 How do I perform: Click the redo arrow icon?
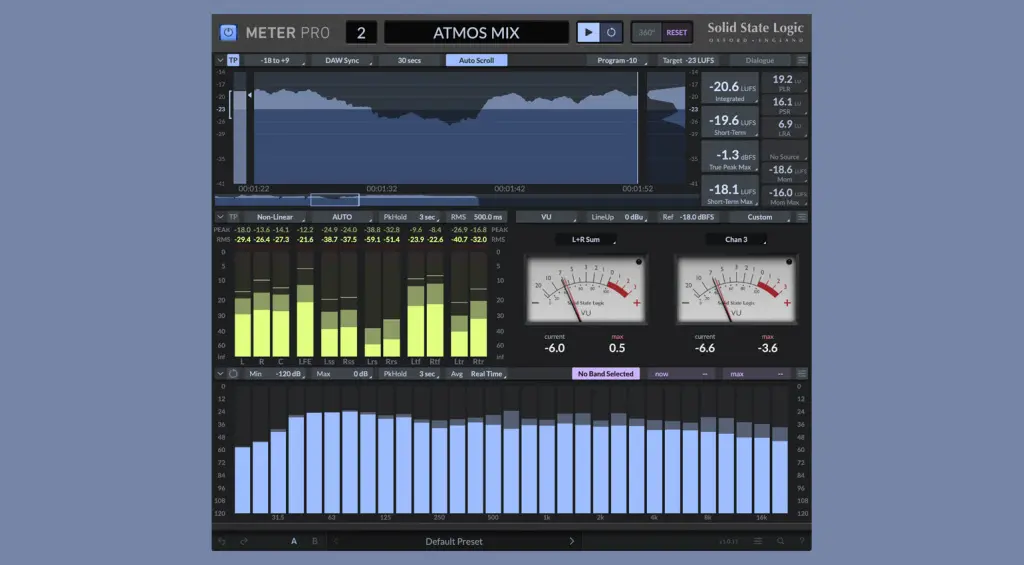tap(244, 541)
